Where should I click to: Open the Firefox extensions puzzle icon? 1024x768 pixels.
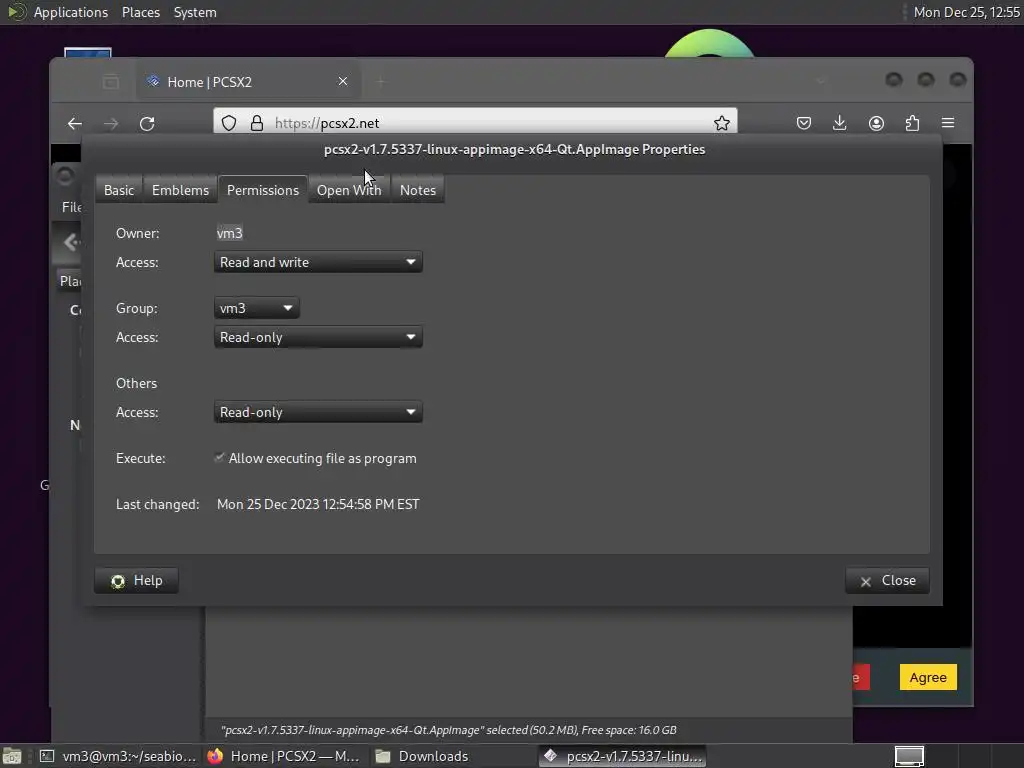coord(912,123)
